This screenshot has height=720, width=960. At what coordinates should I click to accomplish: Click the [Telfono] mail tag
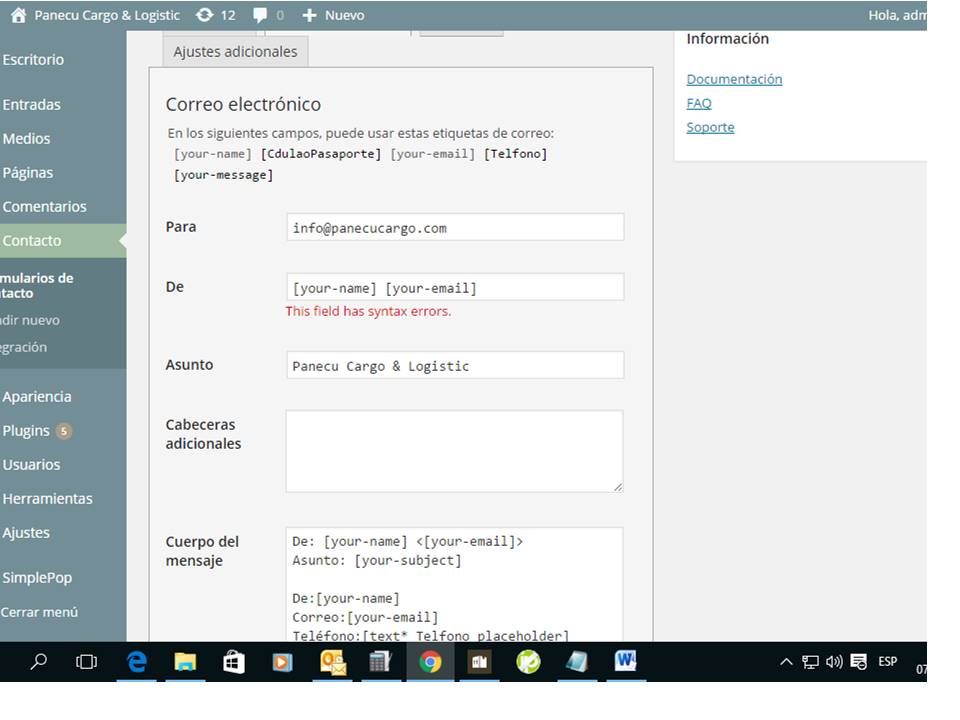click(516, 154)
